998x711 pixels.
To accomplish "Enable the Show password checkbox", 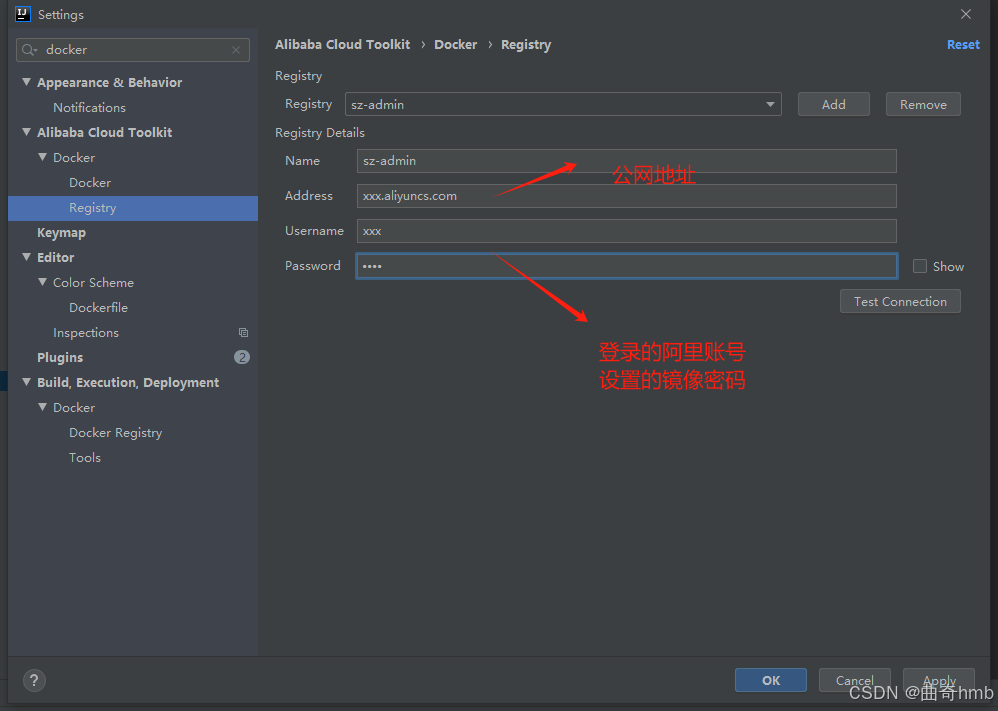I will point(920,266).
